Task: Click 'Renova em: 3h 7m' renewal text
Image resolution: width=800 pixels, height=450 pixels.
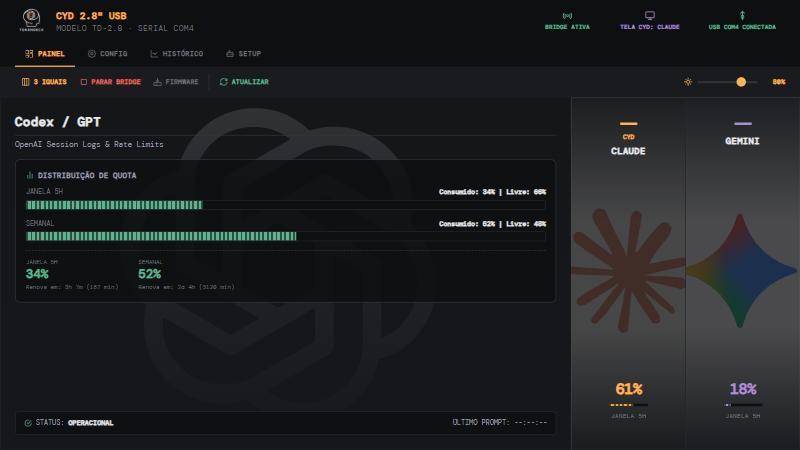Action: [72, 287]
